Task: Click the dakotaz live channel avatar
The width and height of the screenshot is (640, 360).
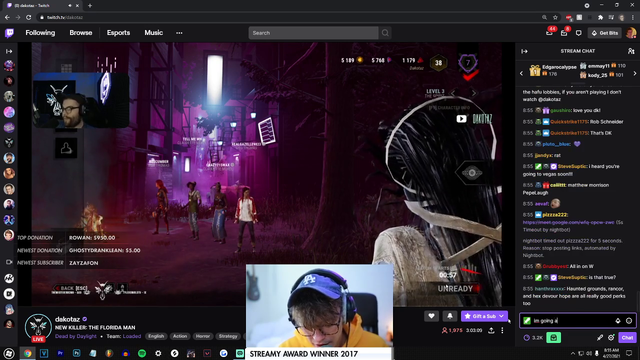Action: click(38, 327)
